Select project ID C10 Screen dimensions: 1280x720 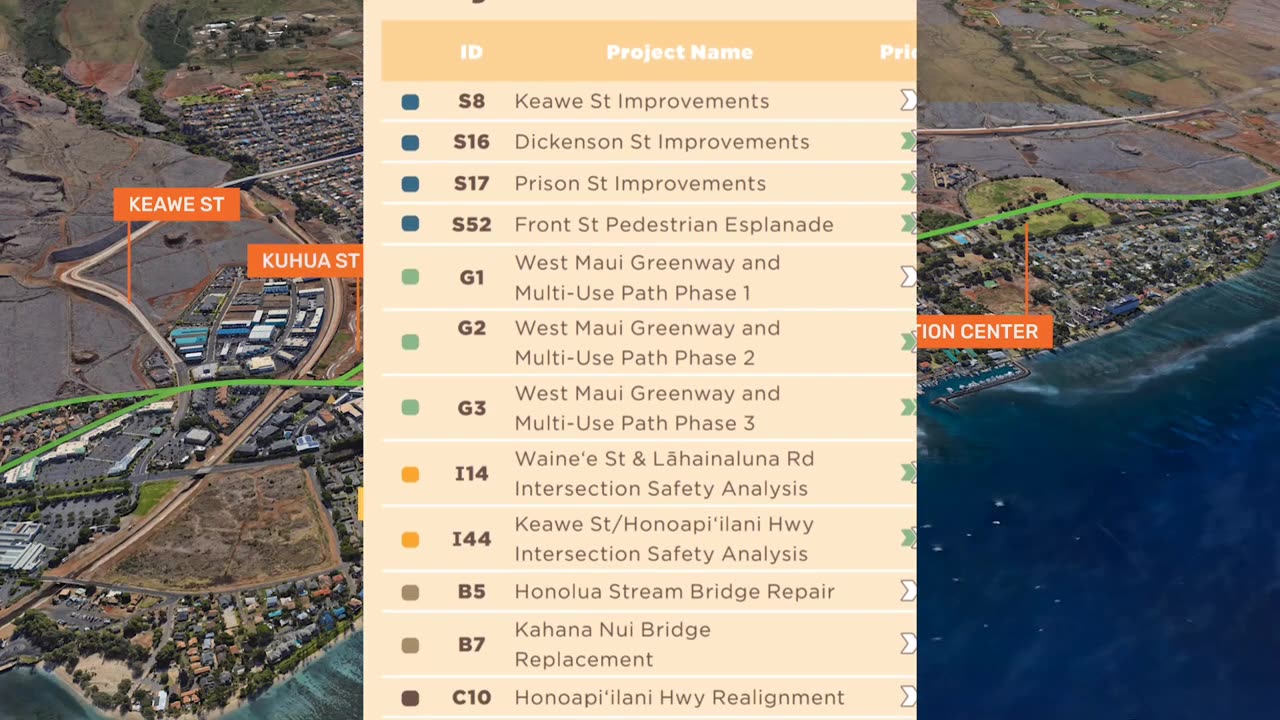[x=472, y=697]
